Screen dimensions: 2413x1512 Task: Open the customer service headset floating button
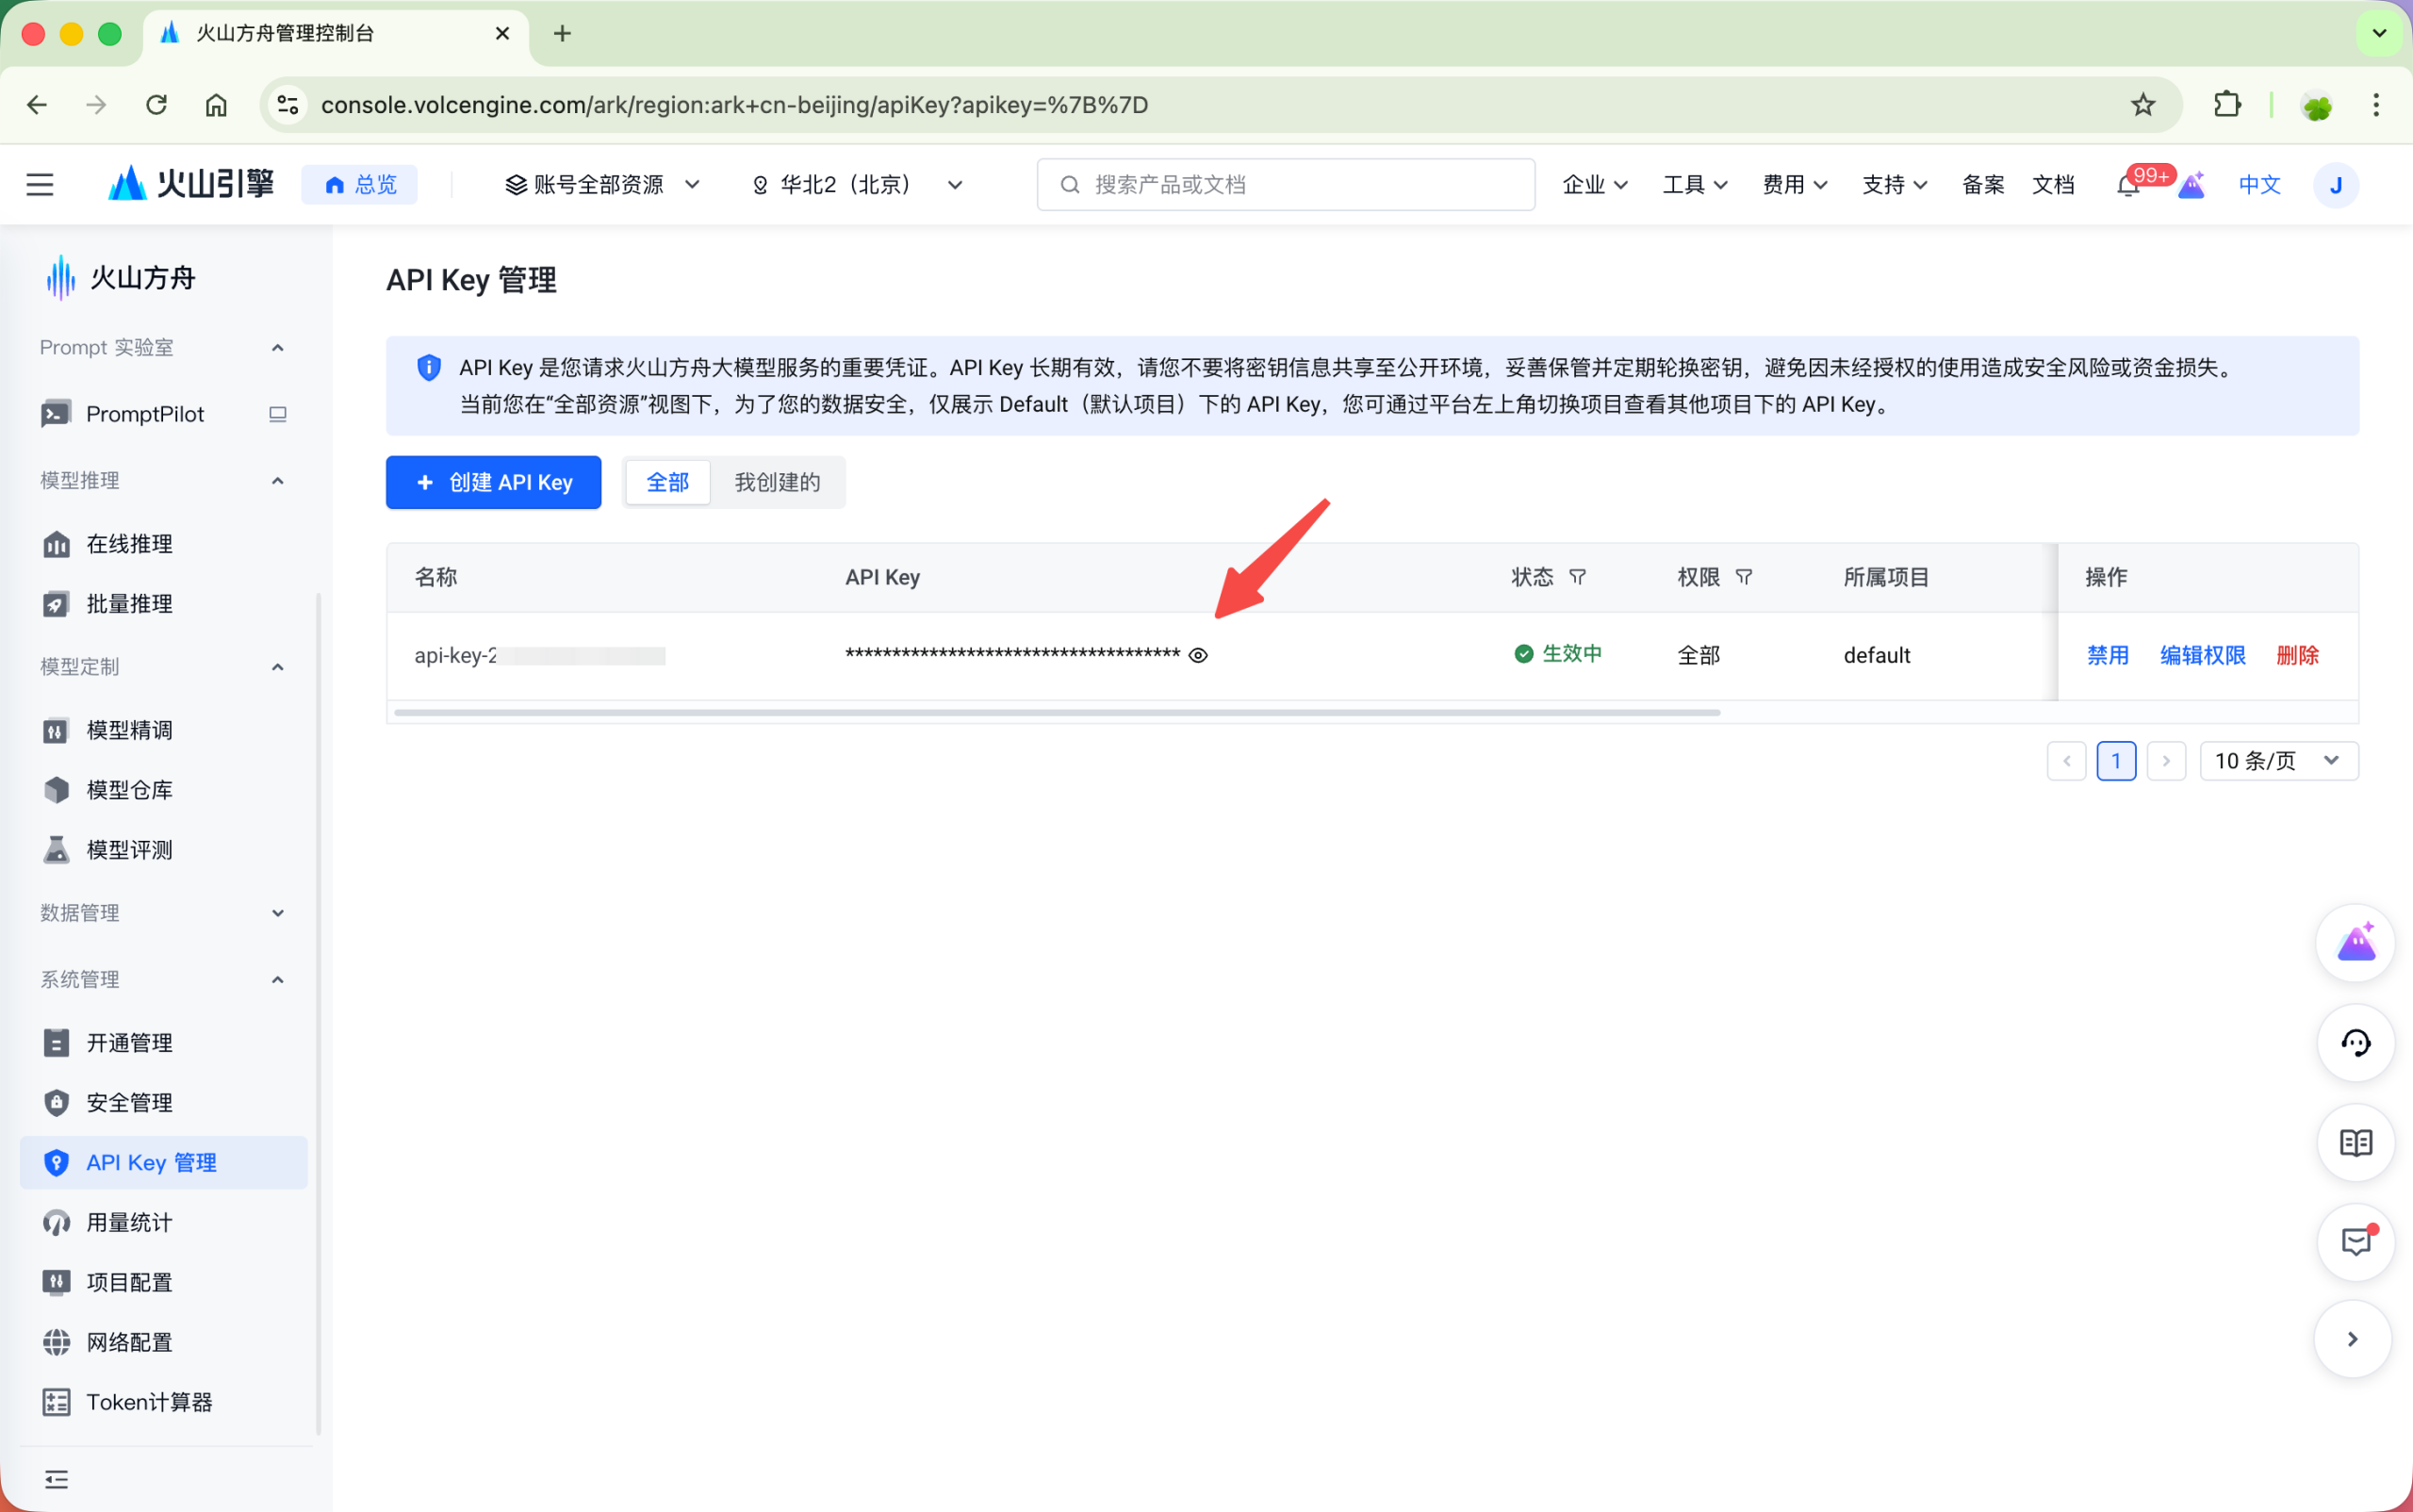pyautogui.click(x=2355, y=1043)
